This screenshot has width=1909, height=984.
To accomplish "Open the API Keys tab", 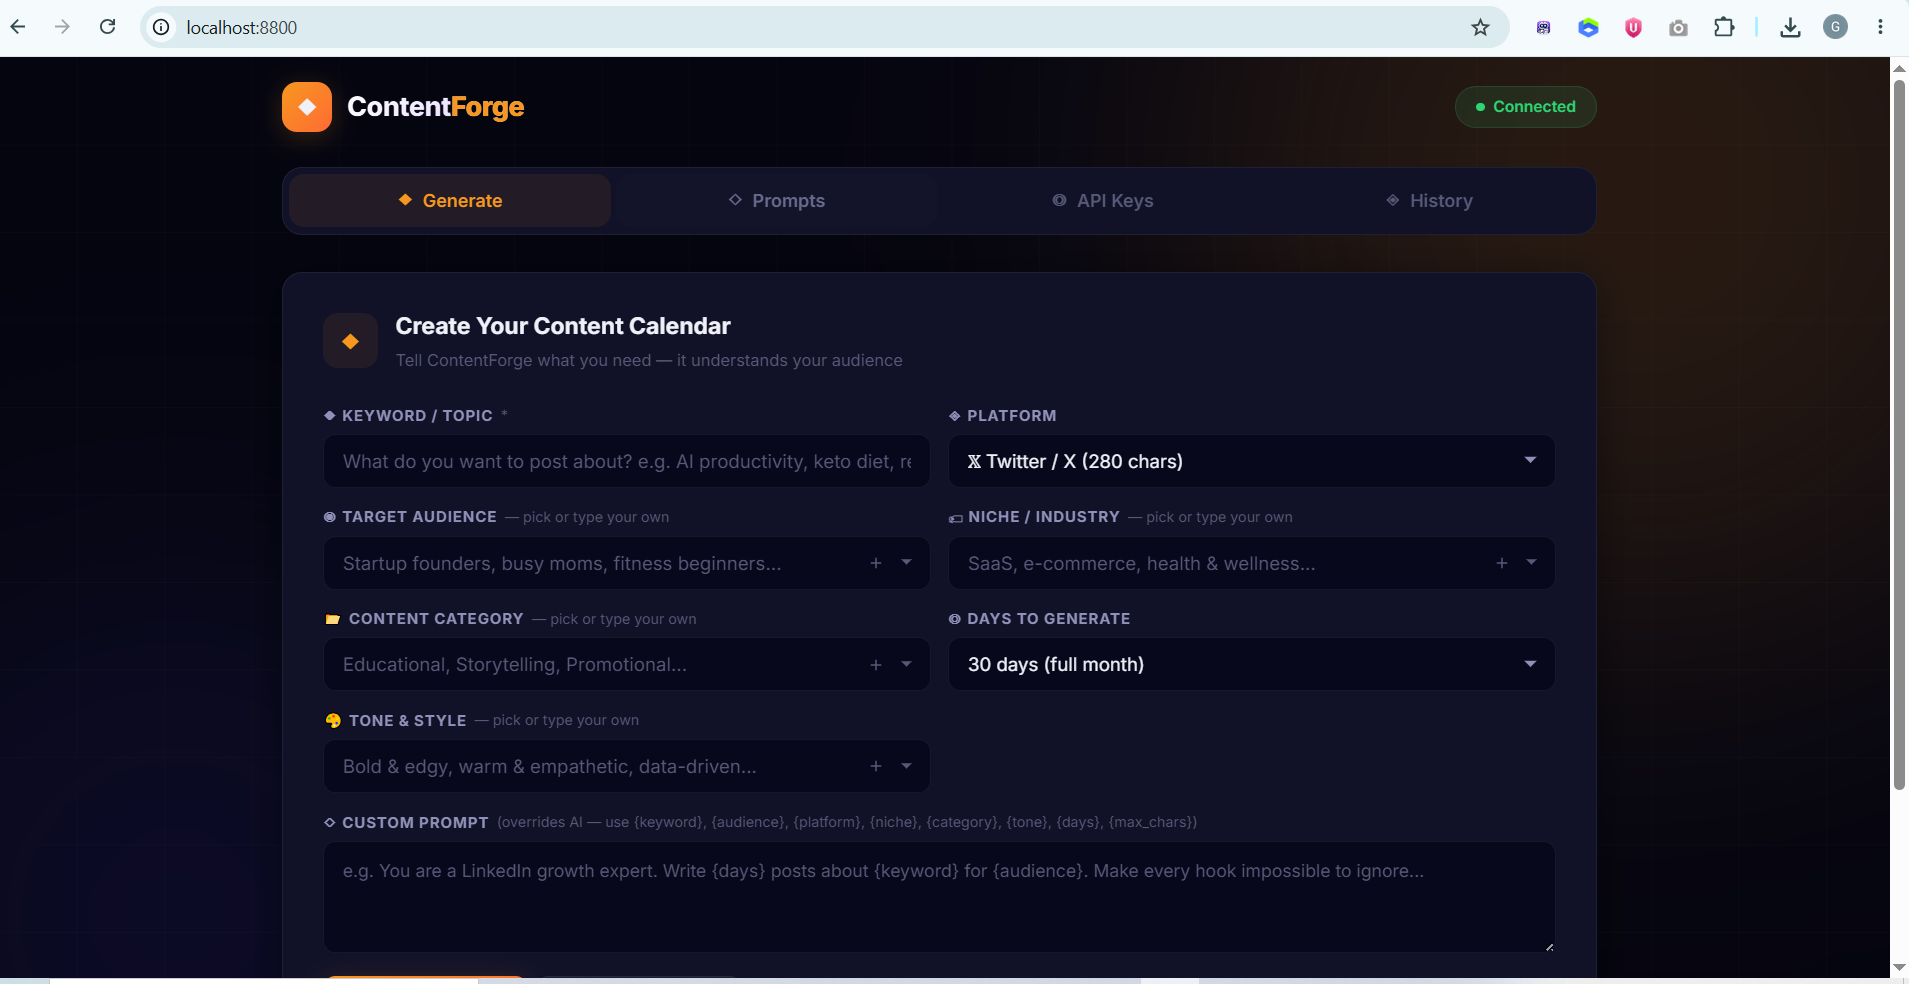I will (x=1102, y=201).
